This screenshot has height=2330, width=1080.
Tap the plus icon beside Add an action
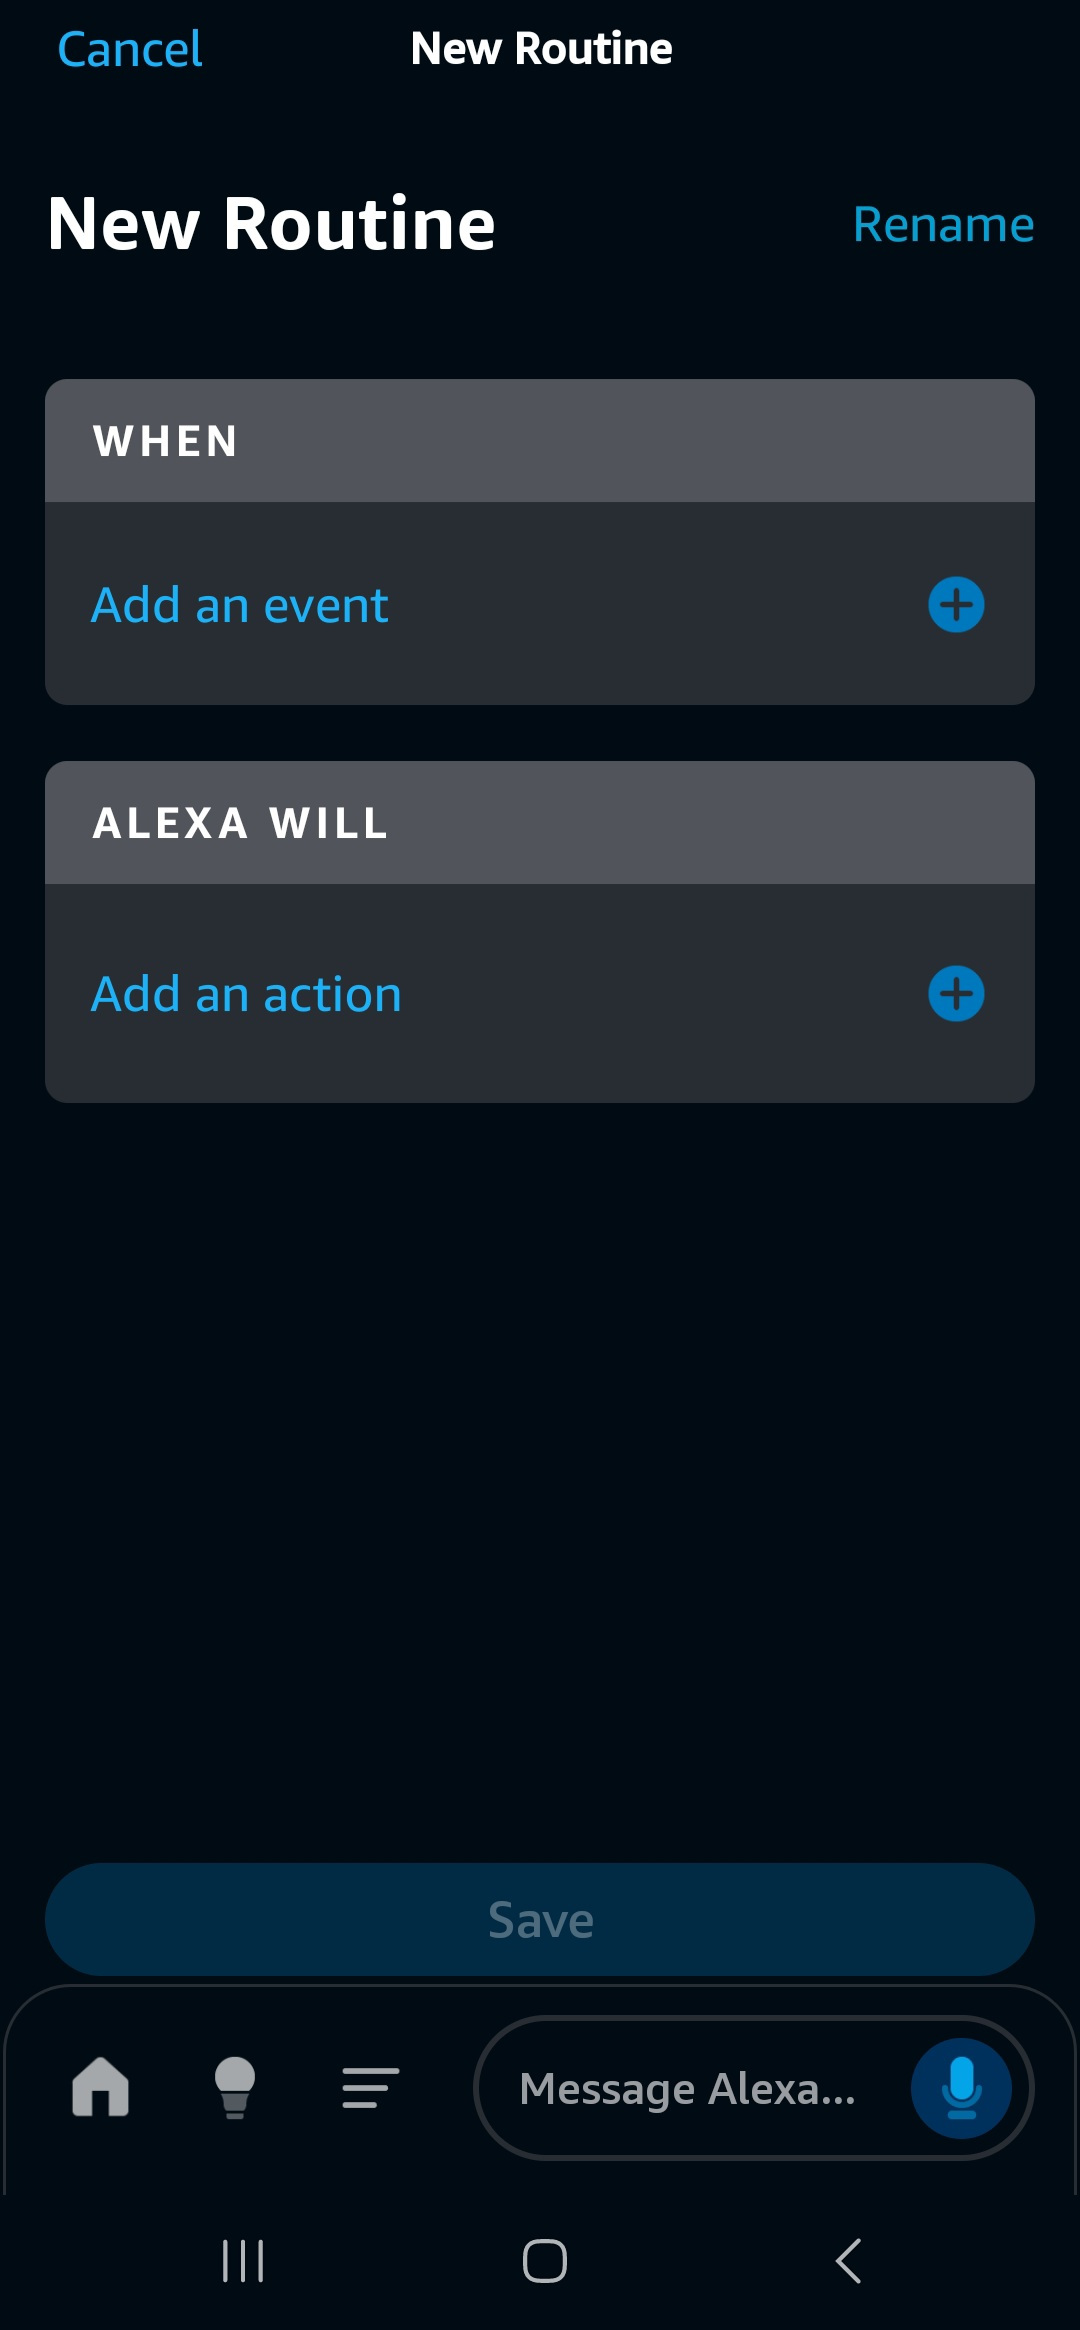point(956,994)
